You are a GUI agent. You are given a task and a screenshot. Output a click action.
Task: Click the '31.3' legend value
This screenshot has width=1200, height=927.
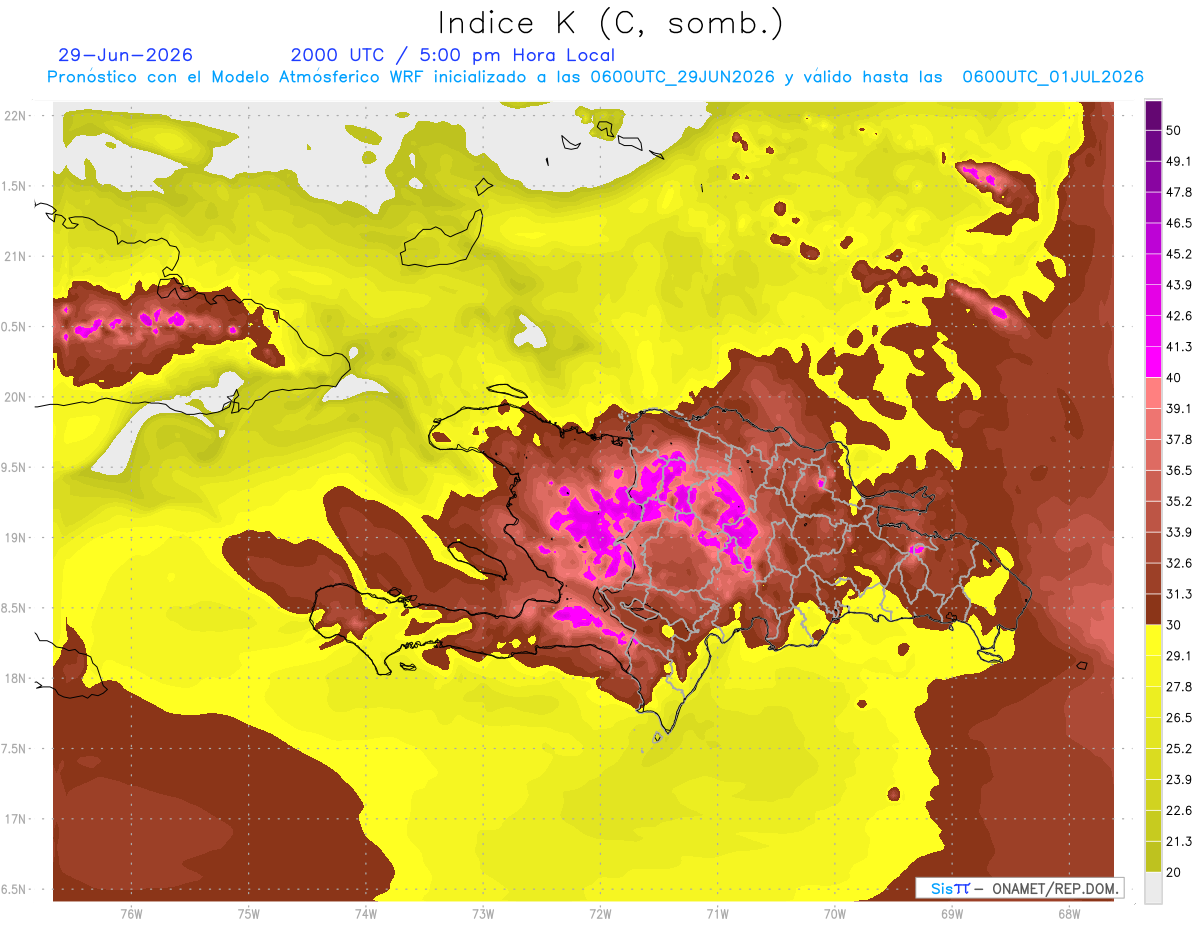[x=1179, y=594]
